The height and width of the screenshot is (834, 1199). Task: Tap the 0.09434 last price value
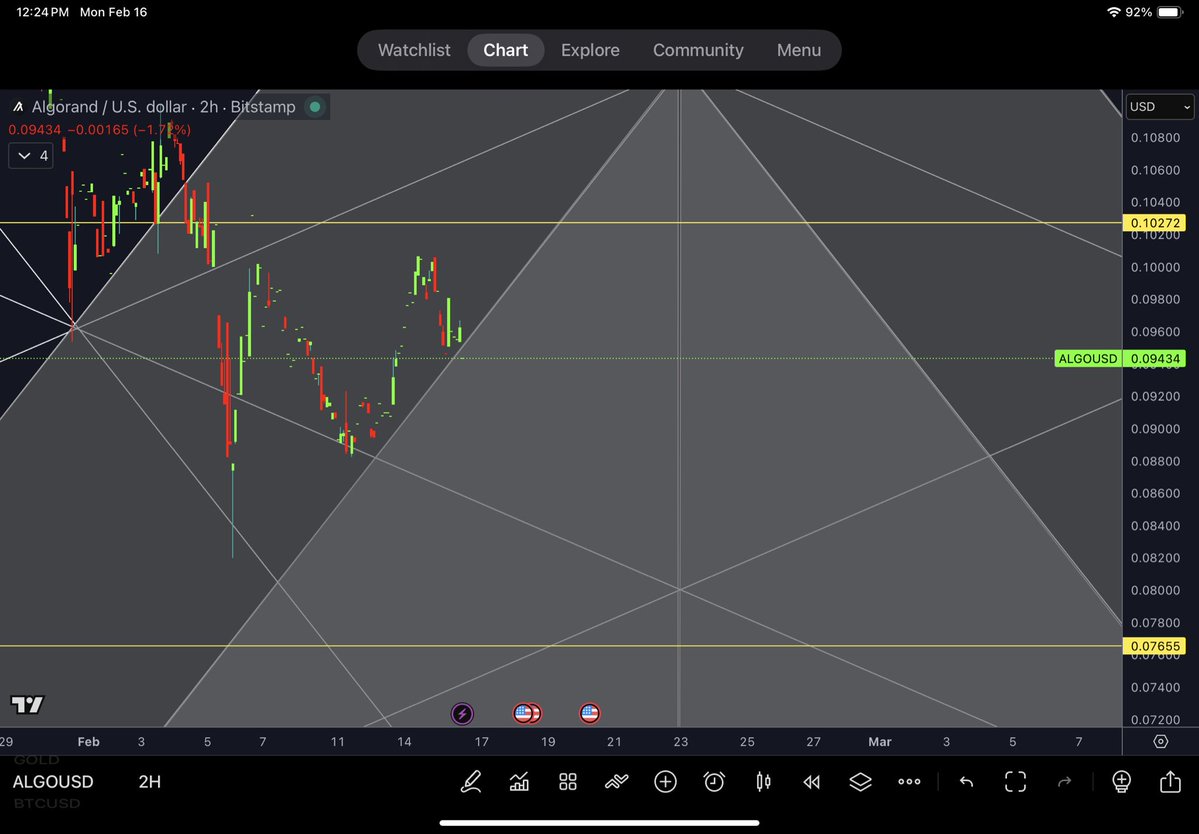(x=1155, y=359)
